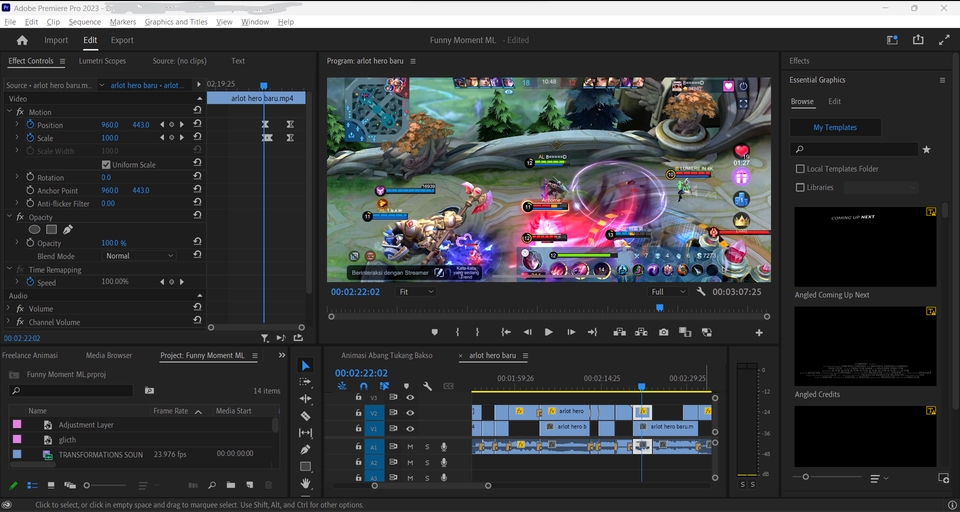Click the Lift button
The height and width of the screenshot is (512, 960).
pyautogui.click(x=620, y=332)
